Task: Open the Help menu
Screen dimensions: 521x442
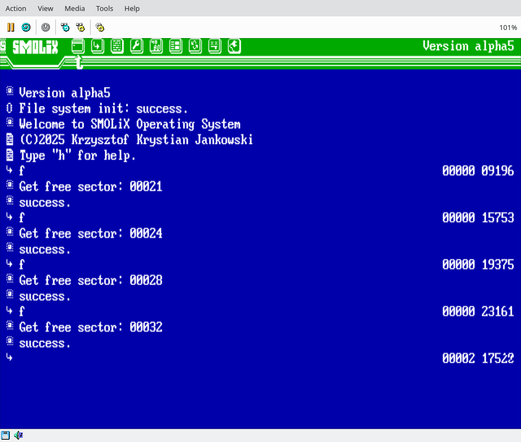Action: click(x=132, y=8)
